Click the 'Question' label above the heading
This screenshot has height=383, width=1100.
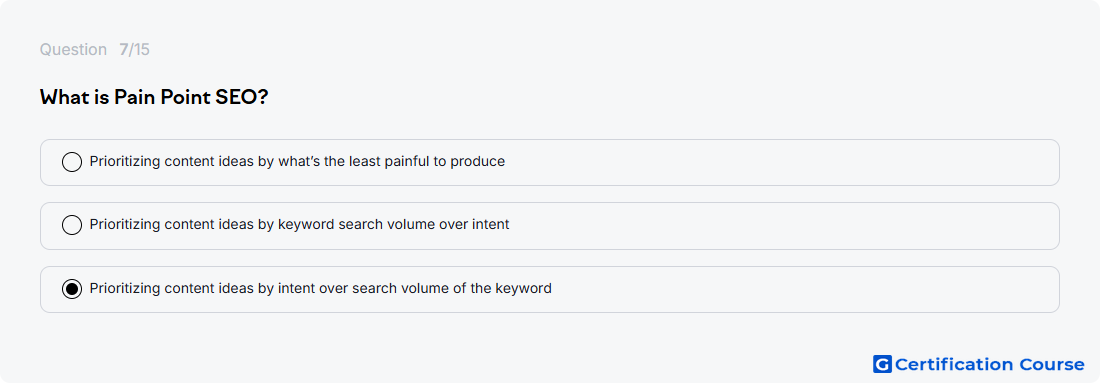click(x=73, y=50)
